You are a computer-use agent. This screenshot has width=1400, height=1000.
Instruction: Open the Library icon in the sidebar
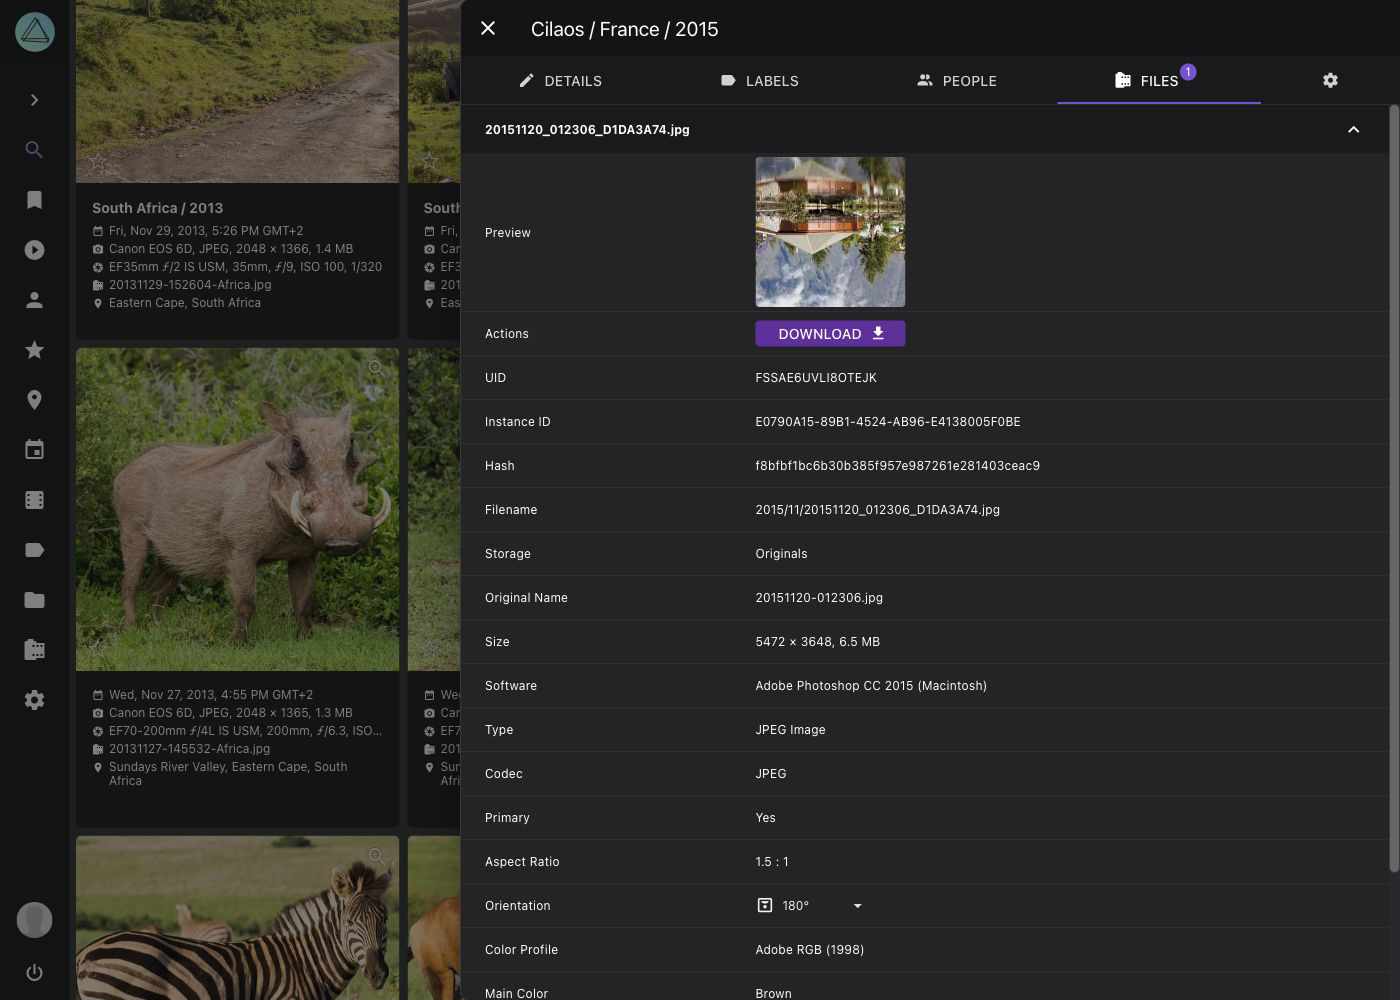coord(34,649)
